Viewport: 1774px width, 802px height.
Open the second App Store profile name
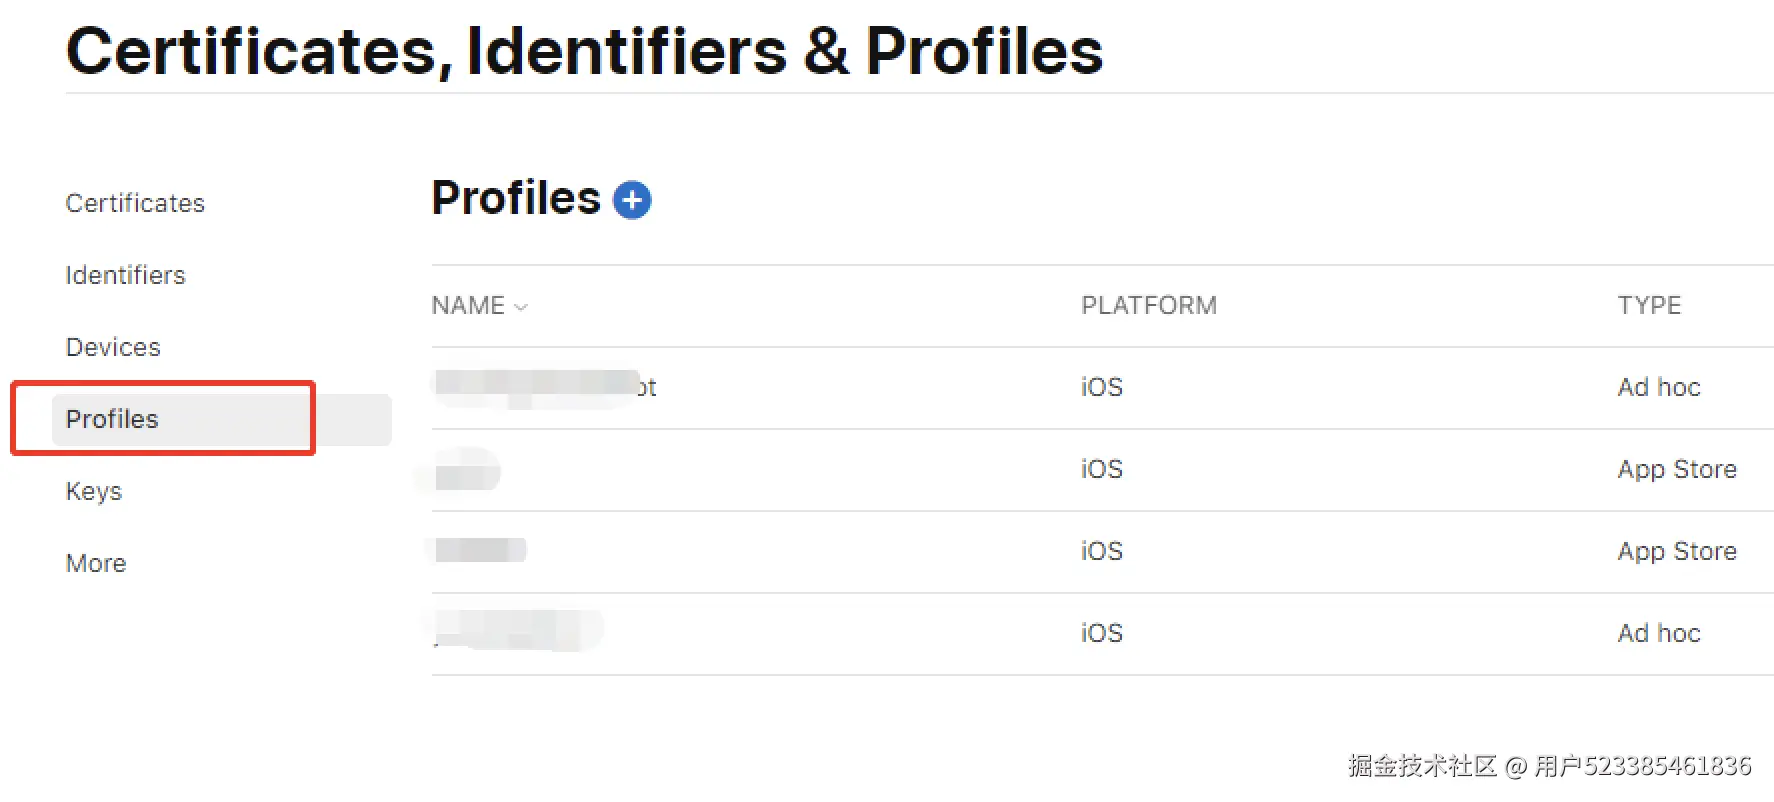coord(480,551)
